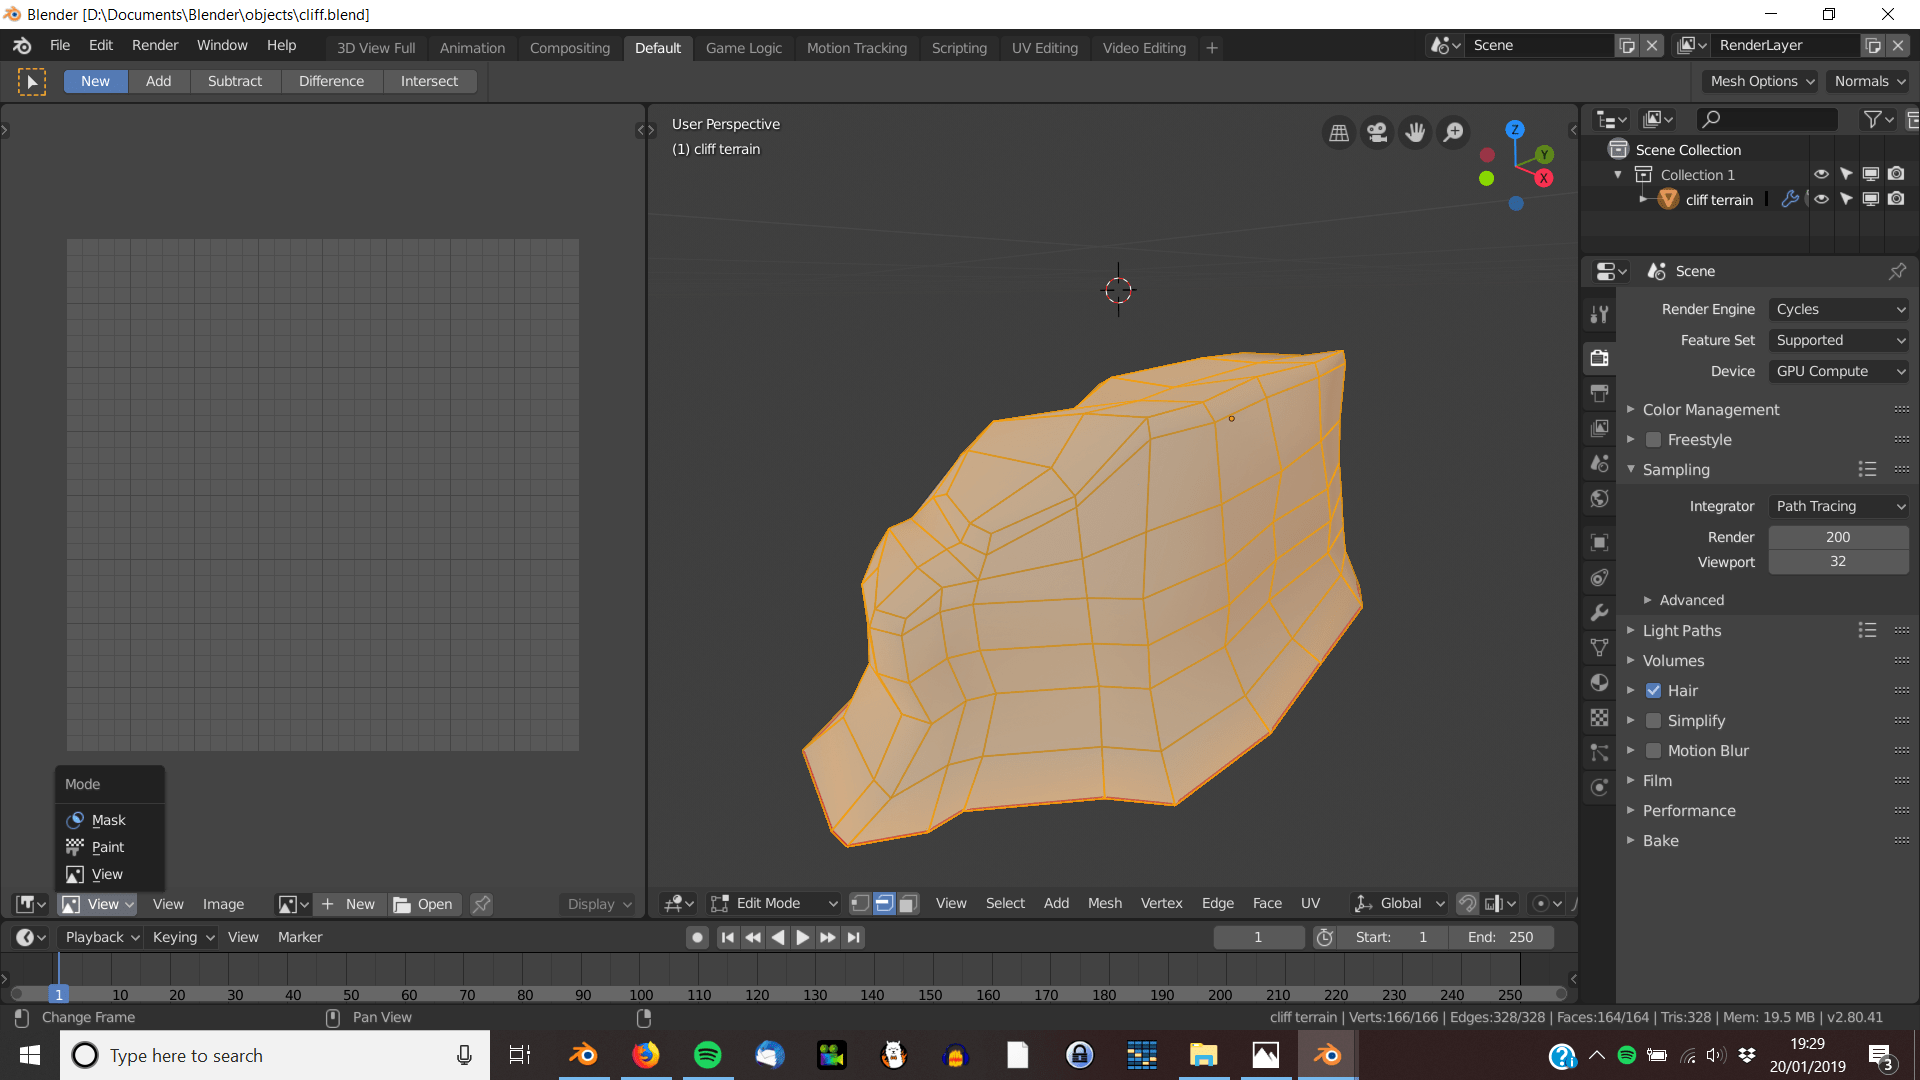Open the Texture properties checker icon
Viewport: 1920px width, 1080px height.
click(x=1599, y=716)
